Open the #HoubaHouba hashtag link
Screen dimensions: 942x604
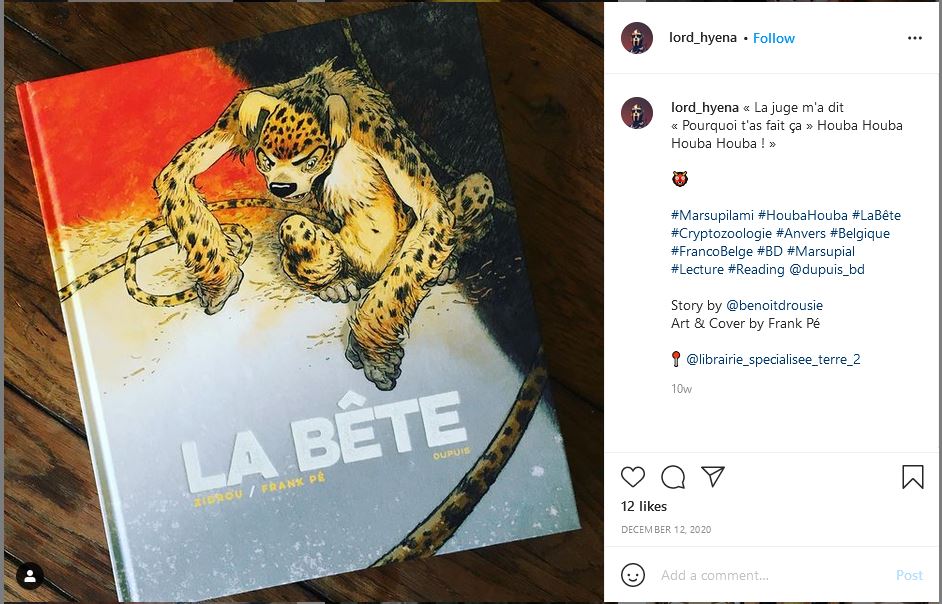coord(803,215)
